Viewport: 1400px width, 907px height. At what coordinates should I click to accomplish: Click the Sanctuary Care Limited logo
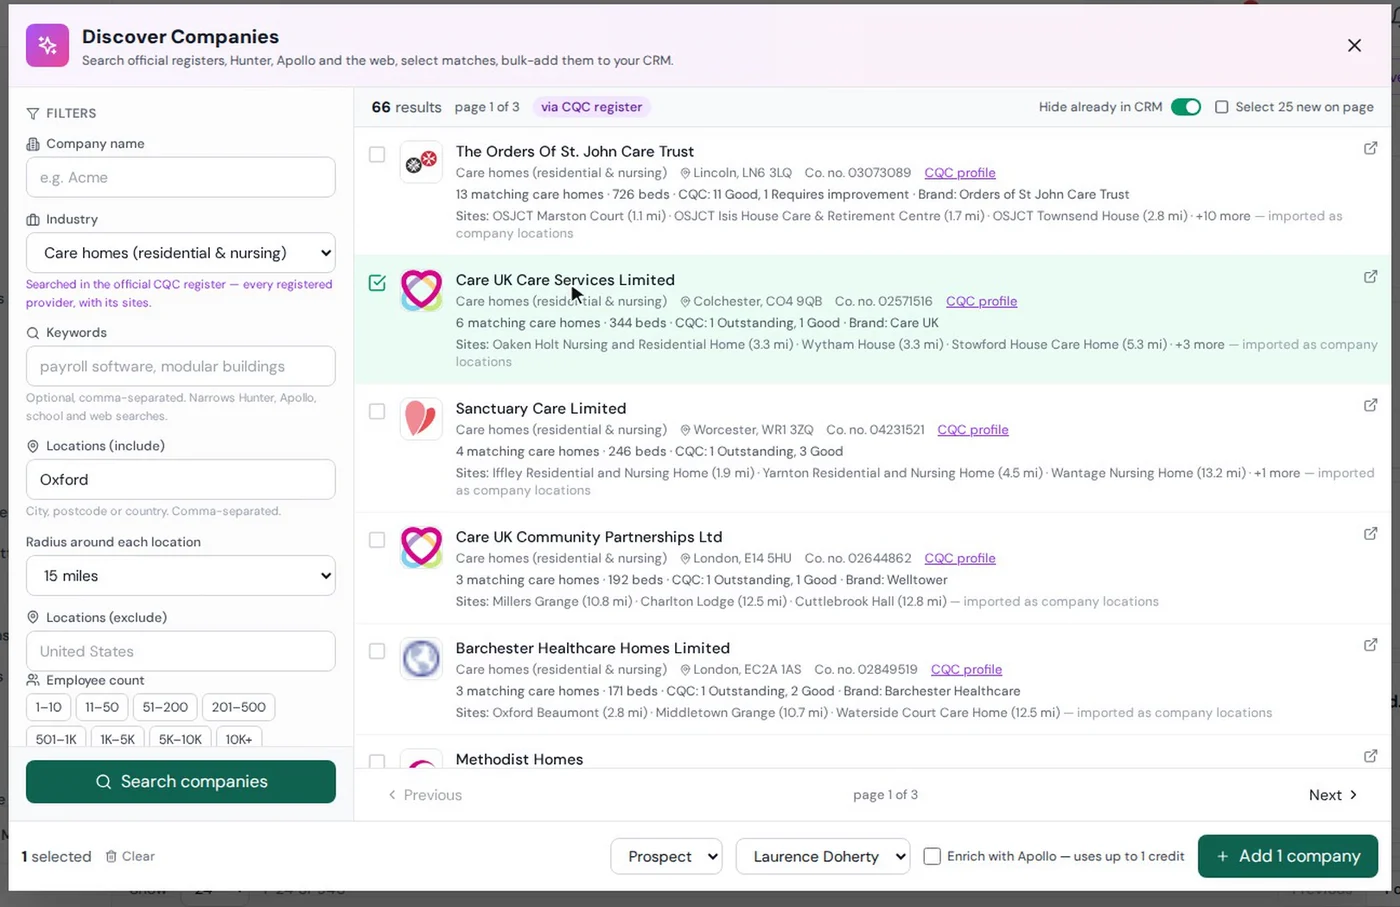click(421, 419)
